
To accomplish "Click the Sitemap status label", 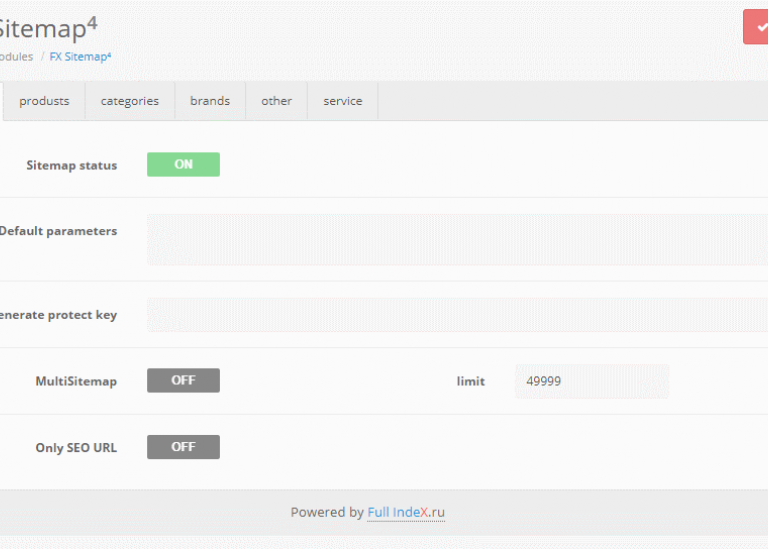I will point(72,166).
